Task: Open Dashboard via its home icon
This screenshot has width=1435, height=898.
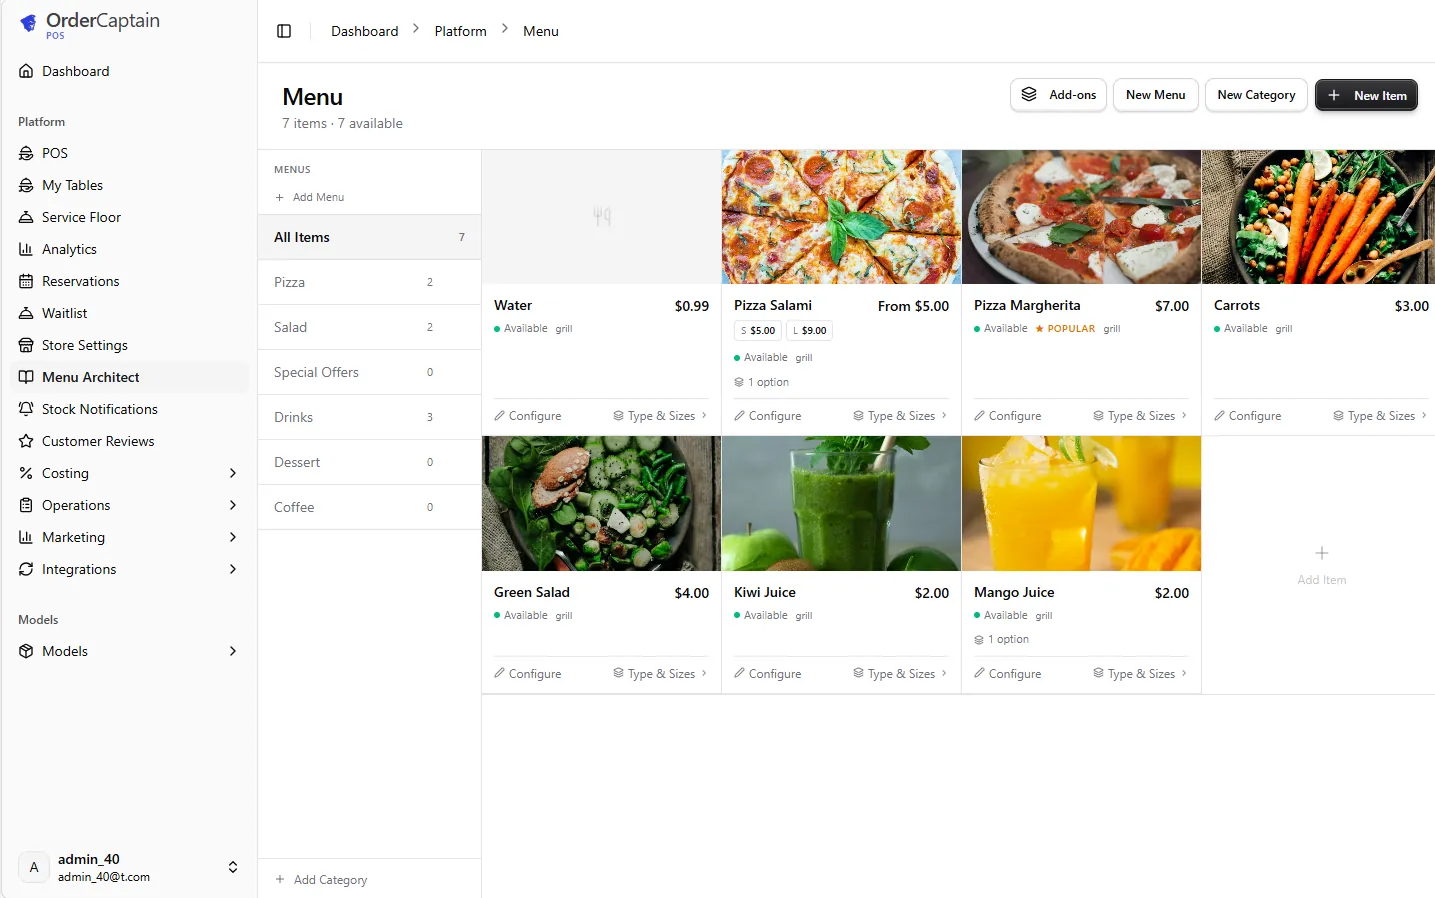Action: pyautogui.click(x=26, y=71)
